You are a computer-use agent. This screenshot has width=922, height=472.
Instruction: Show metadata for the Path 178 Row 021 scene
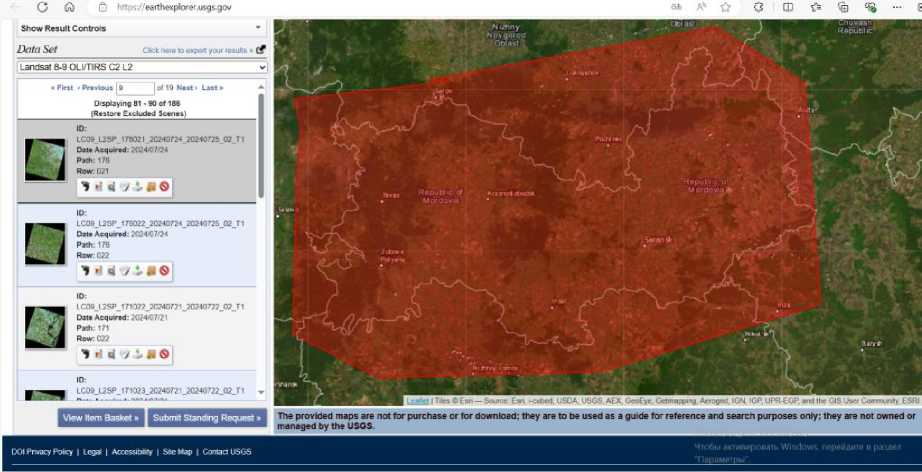pyautogui.click(x=124, y=187)
